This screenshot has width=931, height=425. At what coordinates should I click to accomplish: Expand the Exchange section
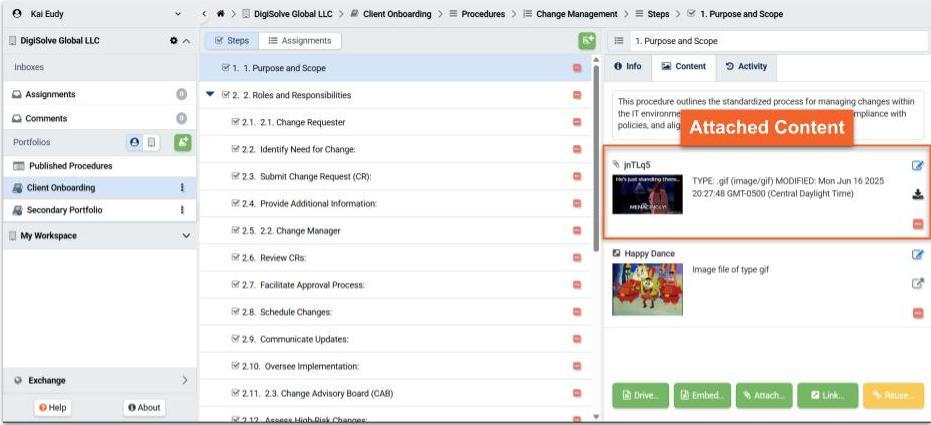tap(185, 380)
